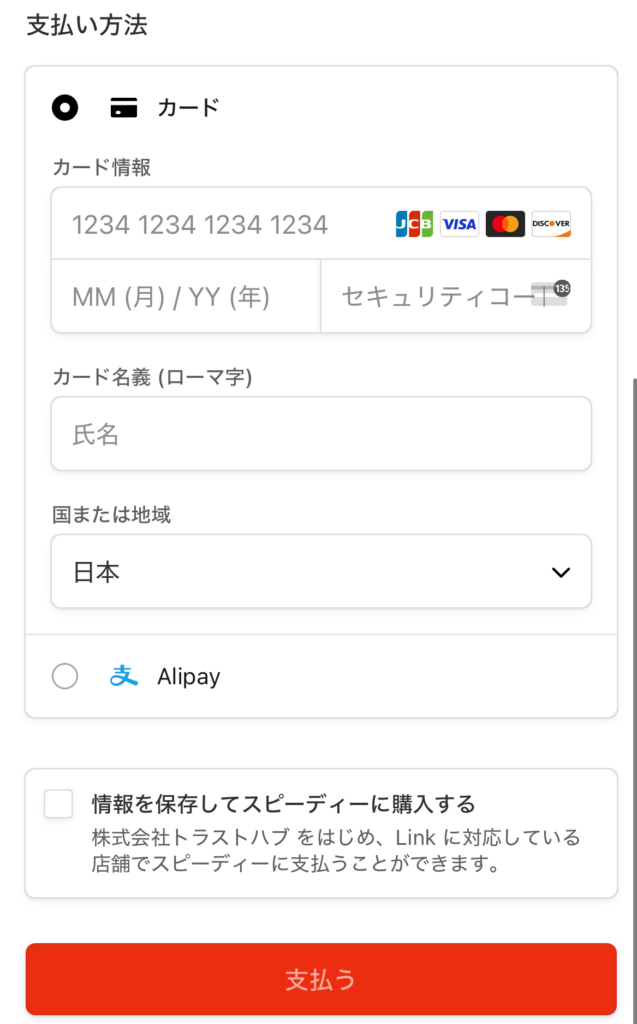Choose the カード payment method label
637x1024 pixels.
click(188, 108)
